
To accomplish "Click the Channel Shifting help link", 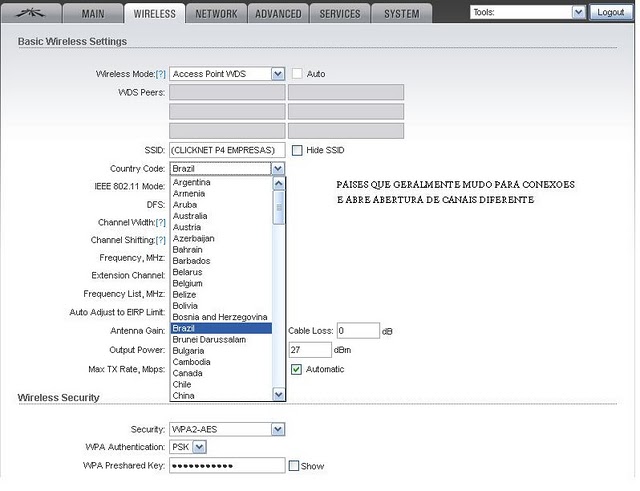I will click(161, 240).
